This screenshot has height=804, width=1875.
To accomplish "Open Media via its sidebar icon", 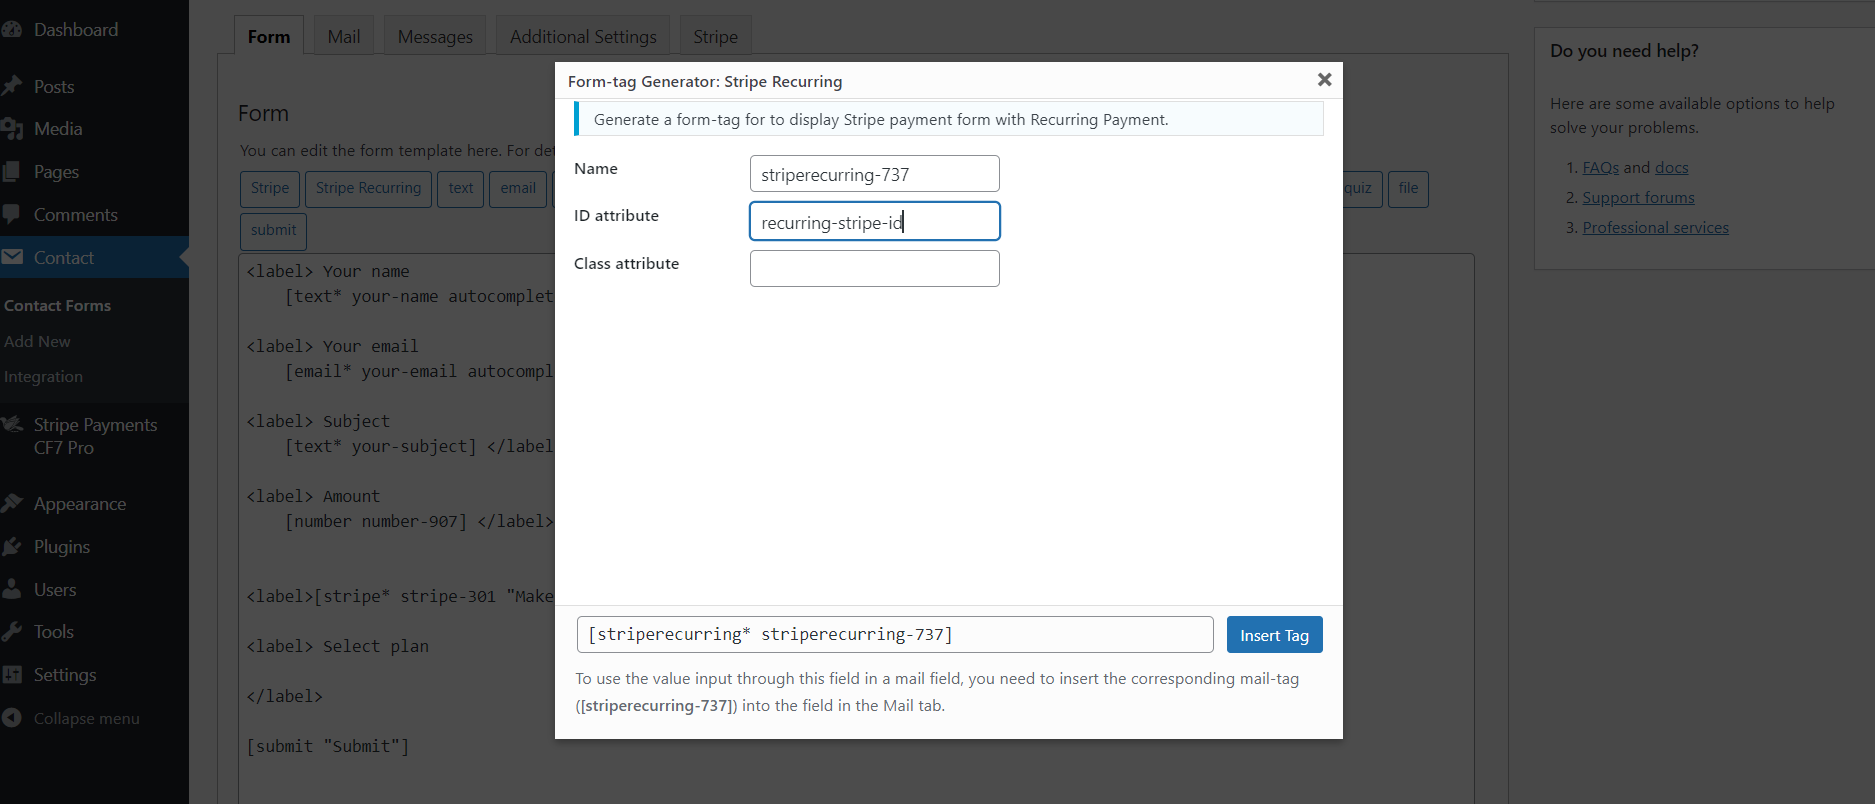I will tap(12, 129).
